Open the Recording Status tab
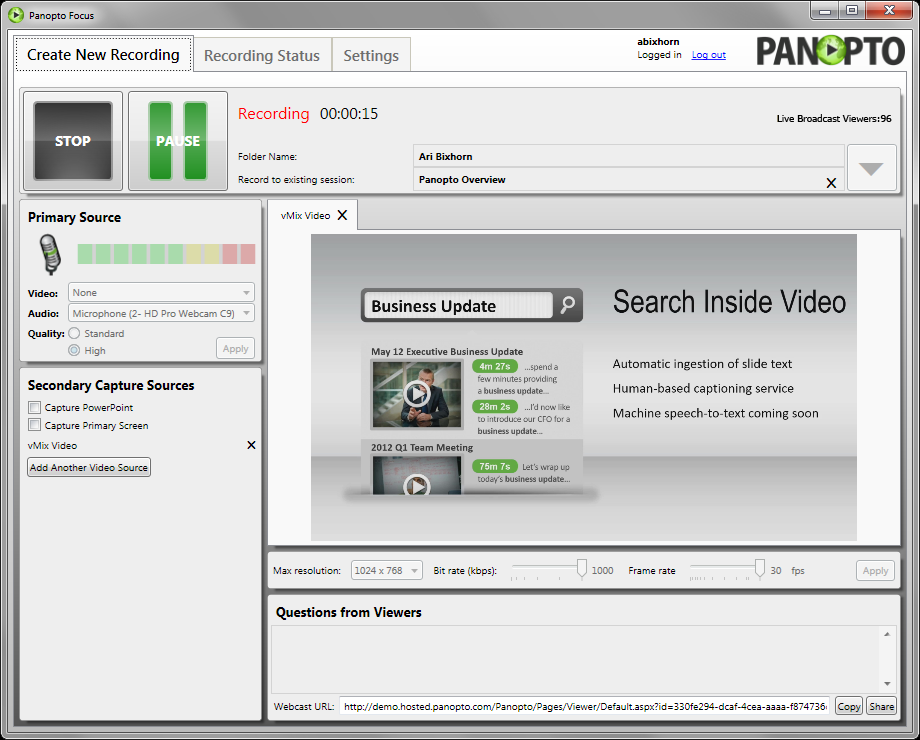This screenshot has width=920, height=740. point(262,56)
